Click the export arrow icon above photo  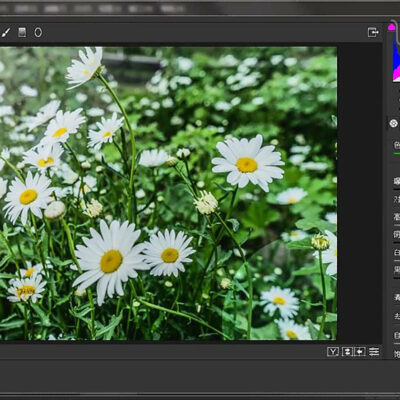(x=373, y=32)
